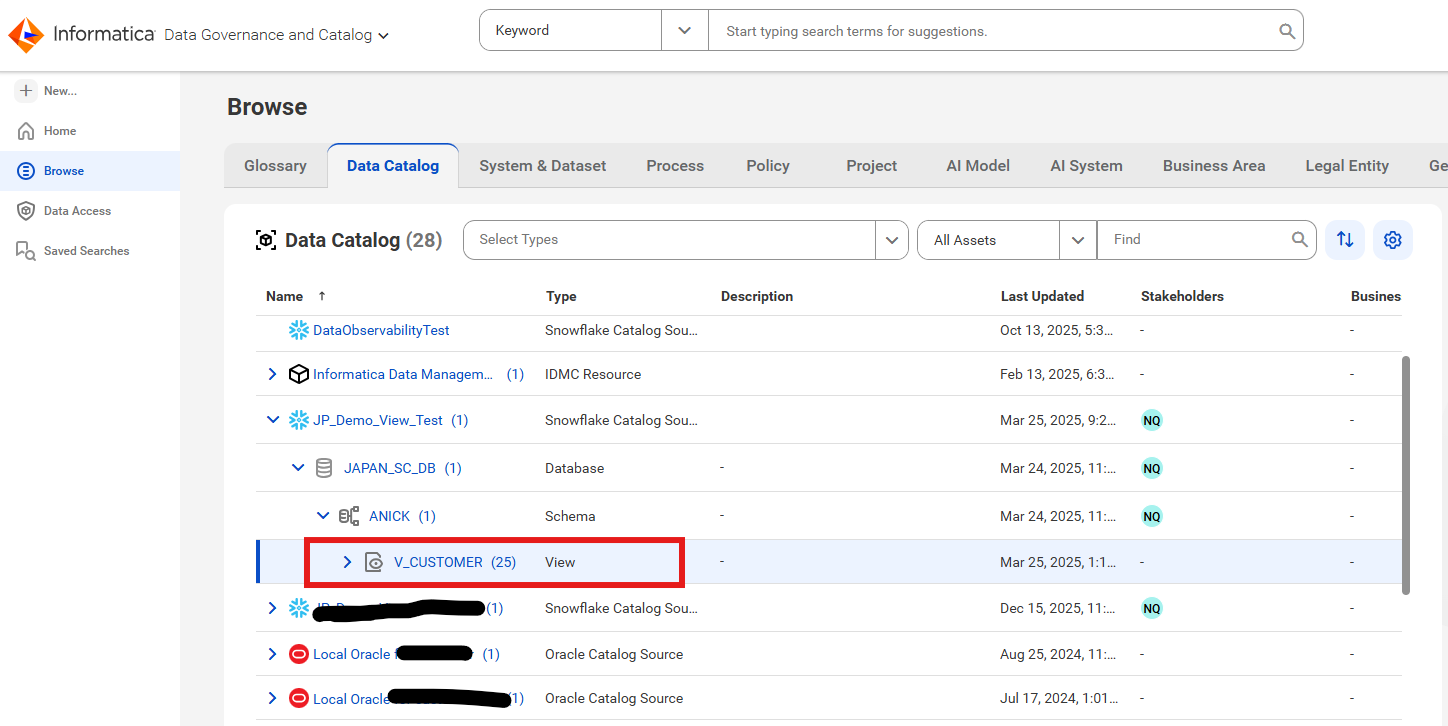
Task: Switch to the Glossary tab
Action: [275, 166]
